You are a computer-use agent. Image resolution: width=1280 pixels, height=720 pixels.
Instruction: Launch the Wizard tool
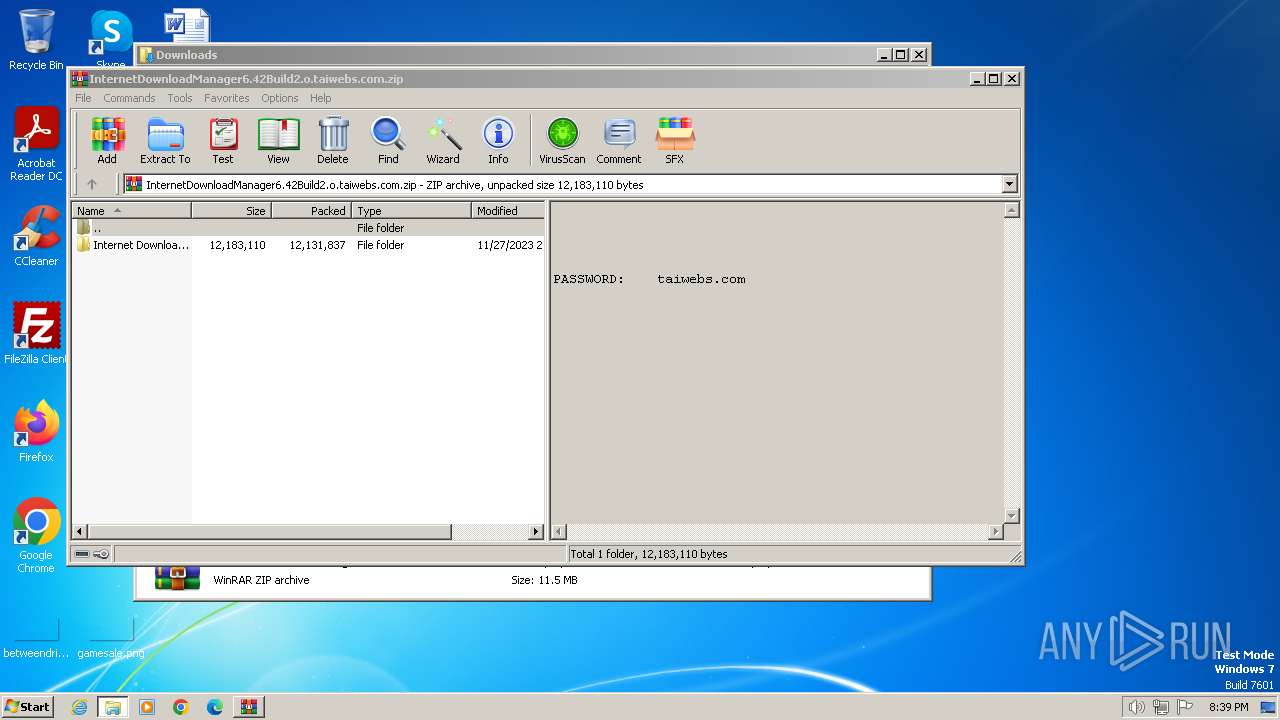[x=443, y=140]
